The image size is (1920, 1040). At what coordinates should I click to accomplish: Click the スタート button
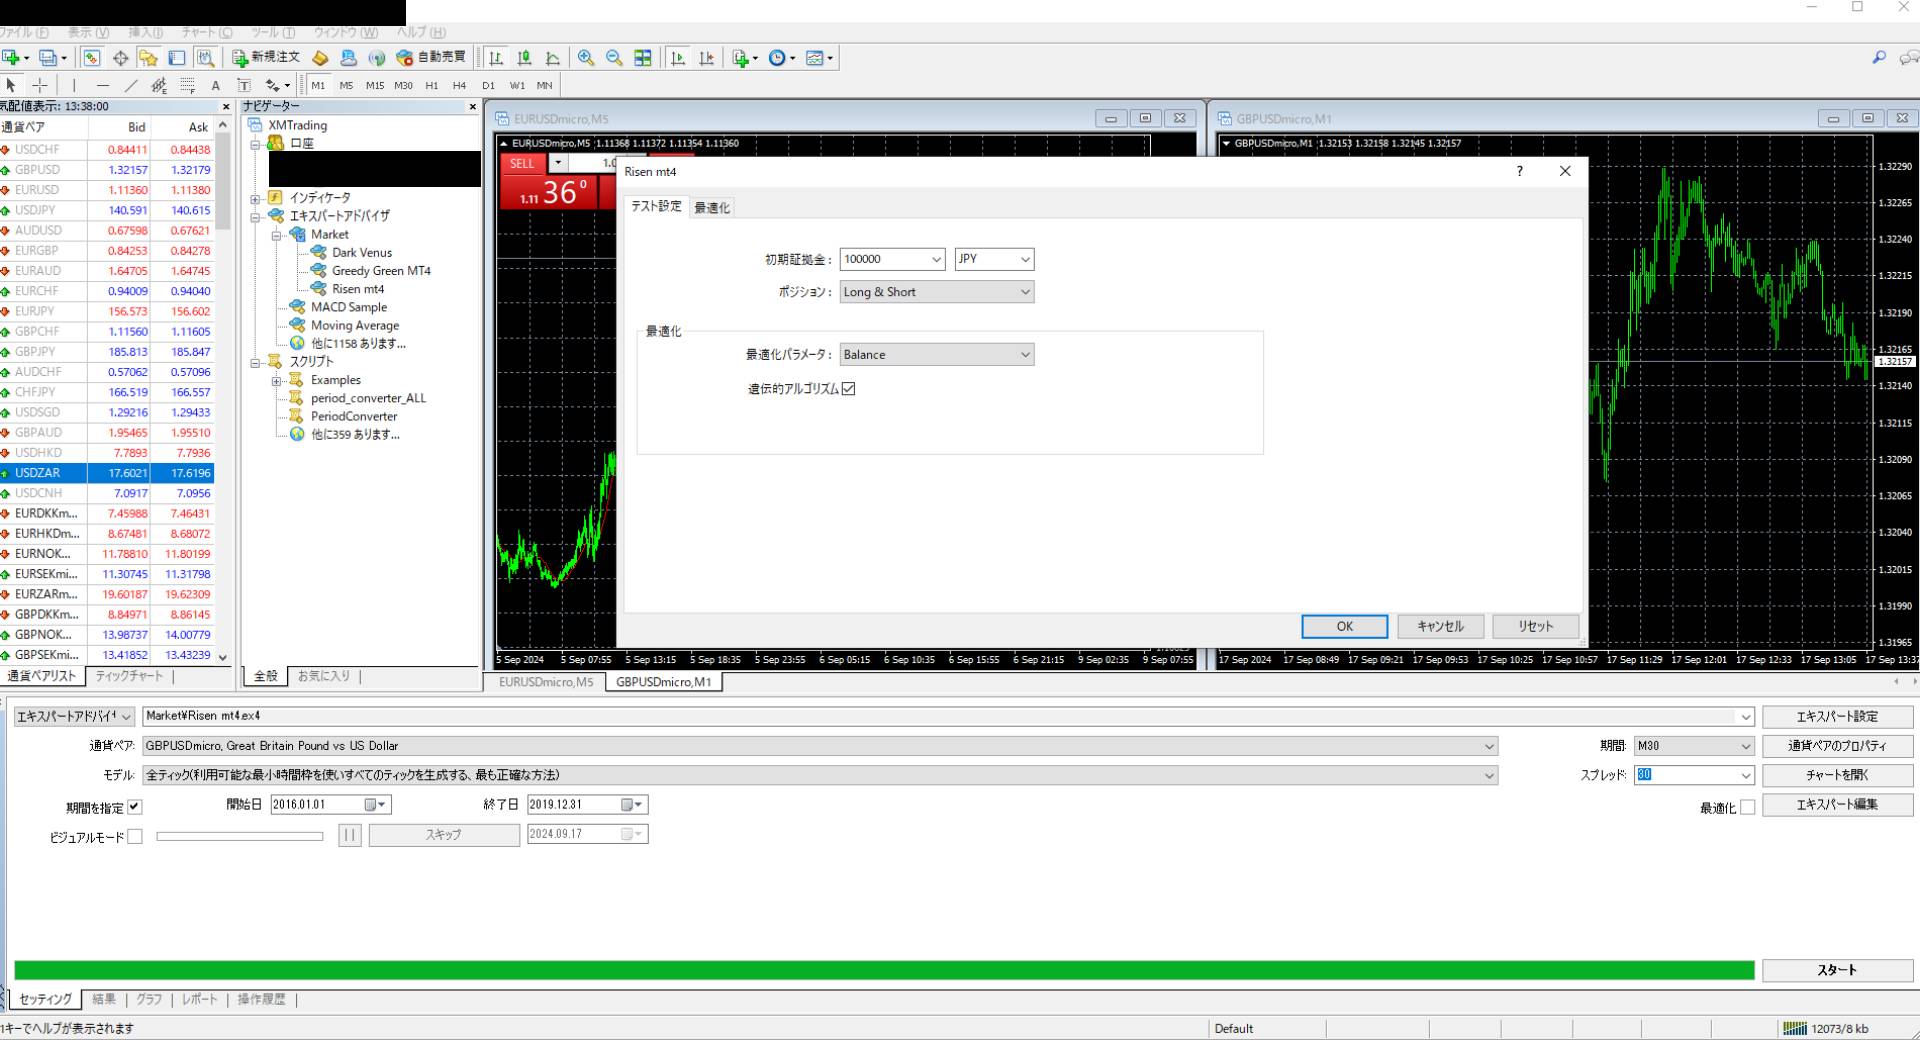point(1837,971)
